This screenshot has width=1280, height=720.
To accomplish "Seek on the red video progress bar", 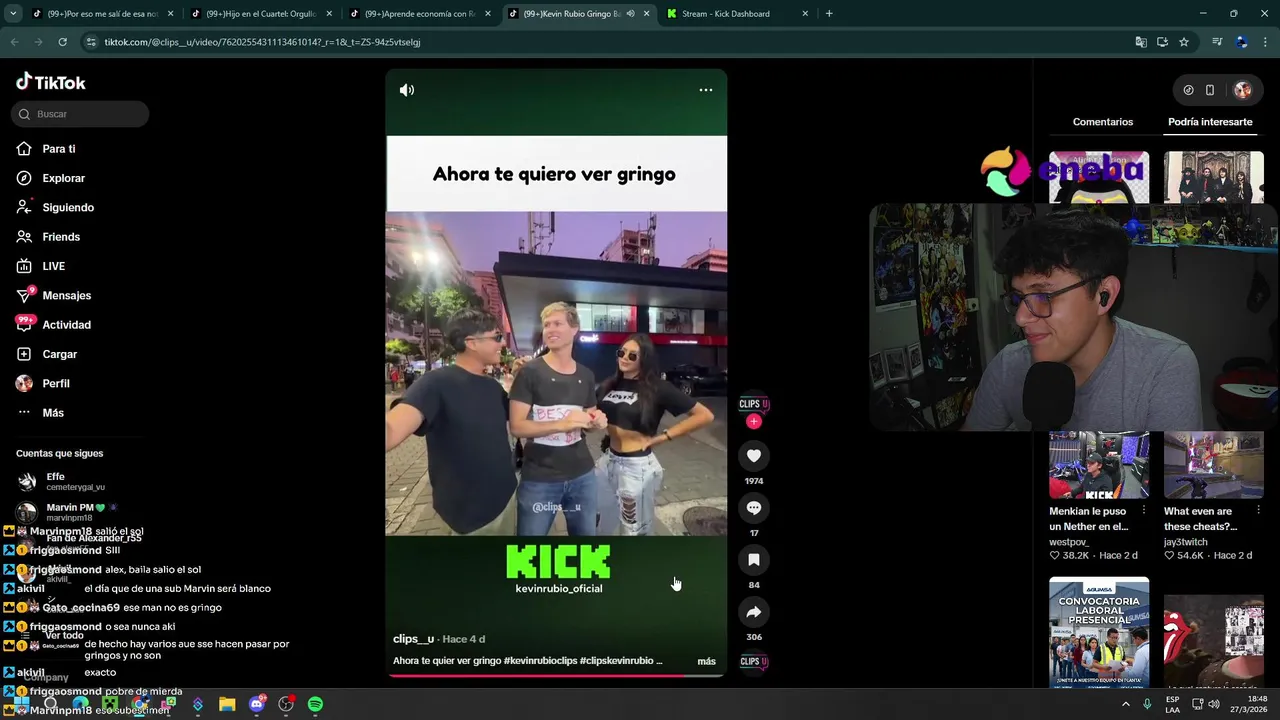I will [x=556, y=675].
